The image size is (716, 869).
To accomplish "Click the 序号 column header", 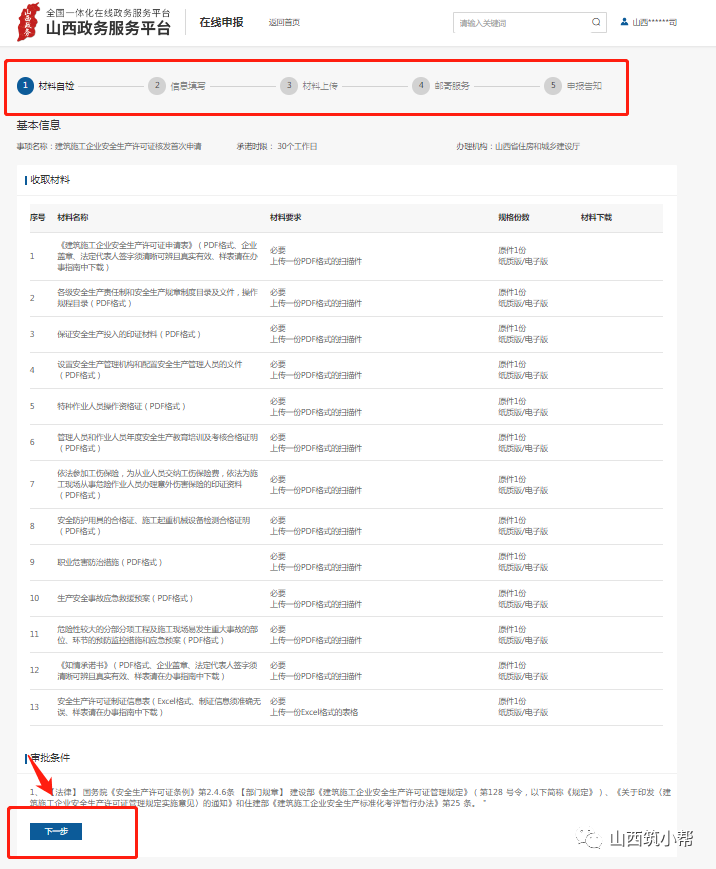I will 38,217.
